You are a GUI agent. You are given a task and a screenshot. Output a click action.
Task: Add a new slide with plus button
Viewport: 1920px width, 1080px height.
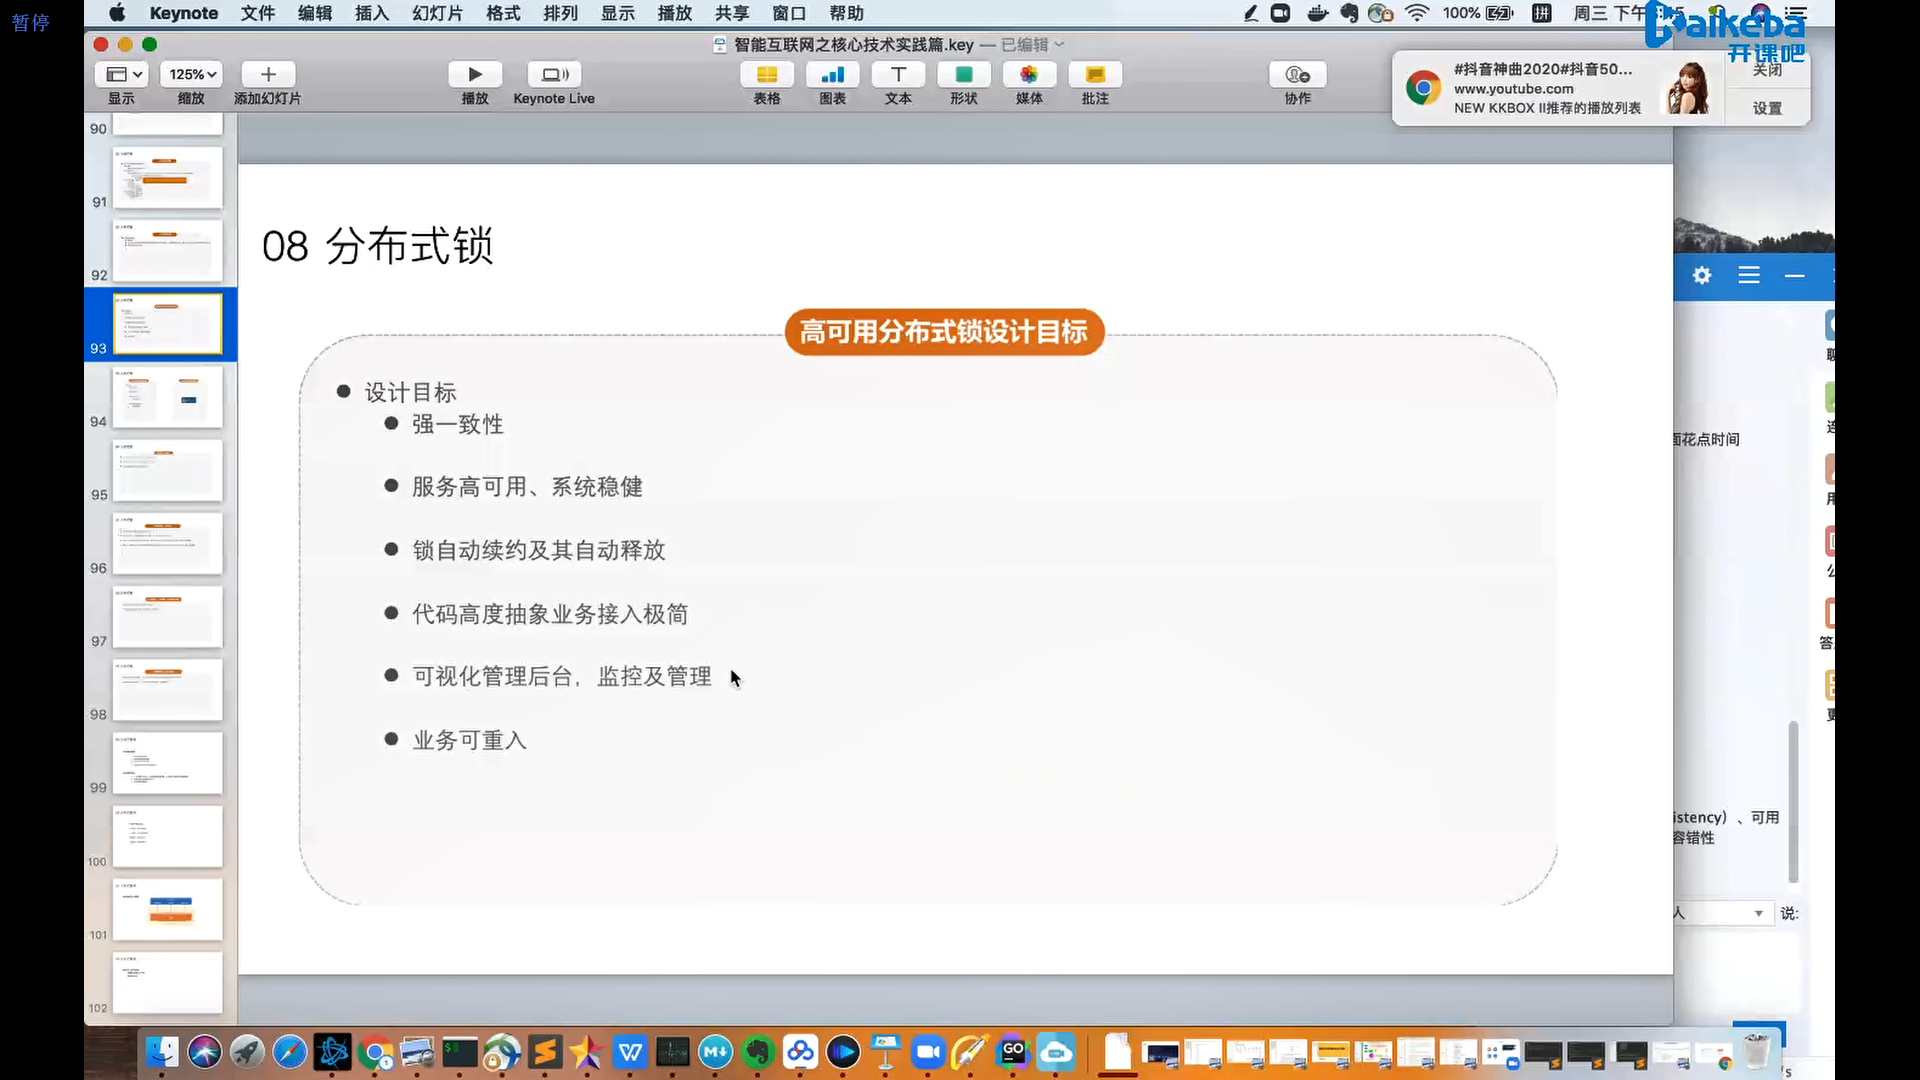(x=267, y=75)
